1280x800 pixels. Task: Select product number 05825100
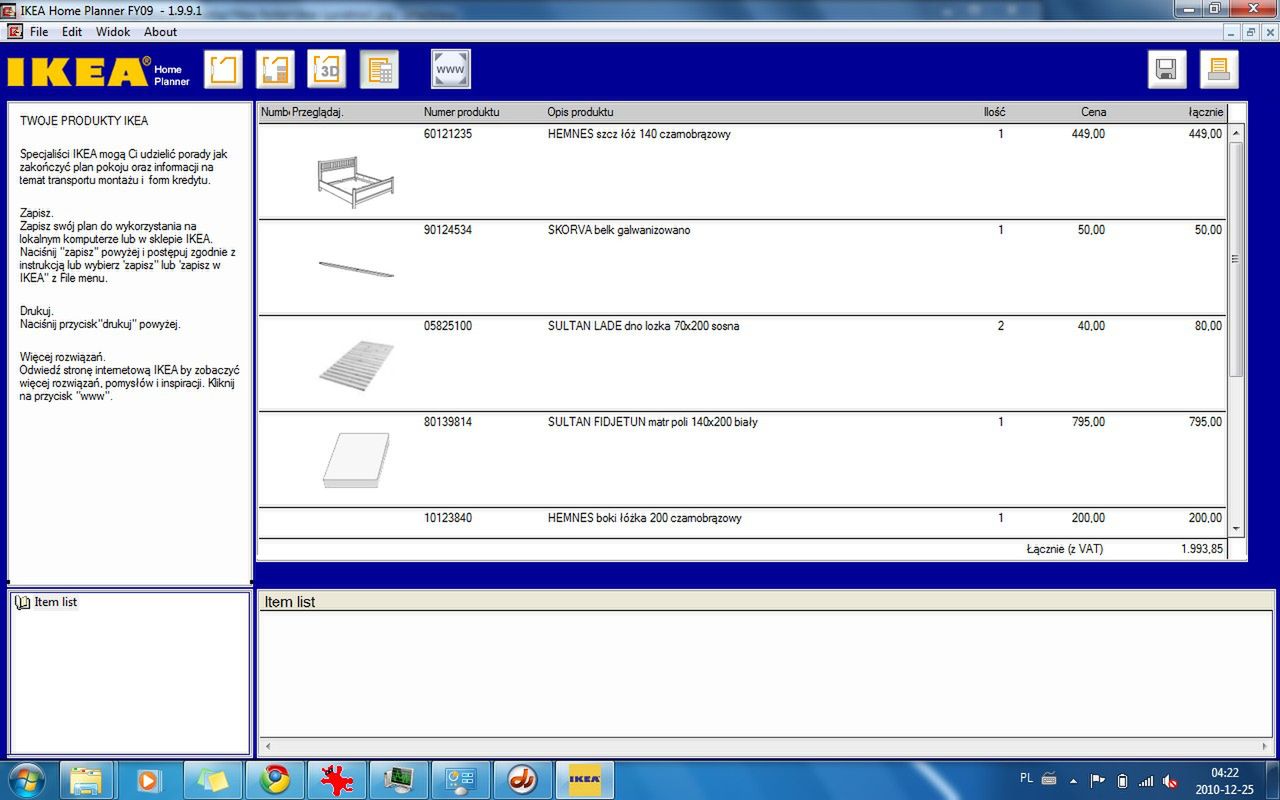(x=448, y=326)
